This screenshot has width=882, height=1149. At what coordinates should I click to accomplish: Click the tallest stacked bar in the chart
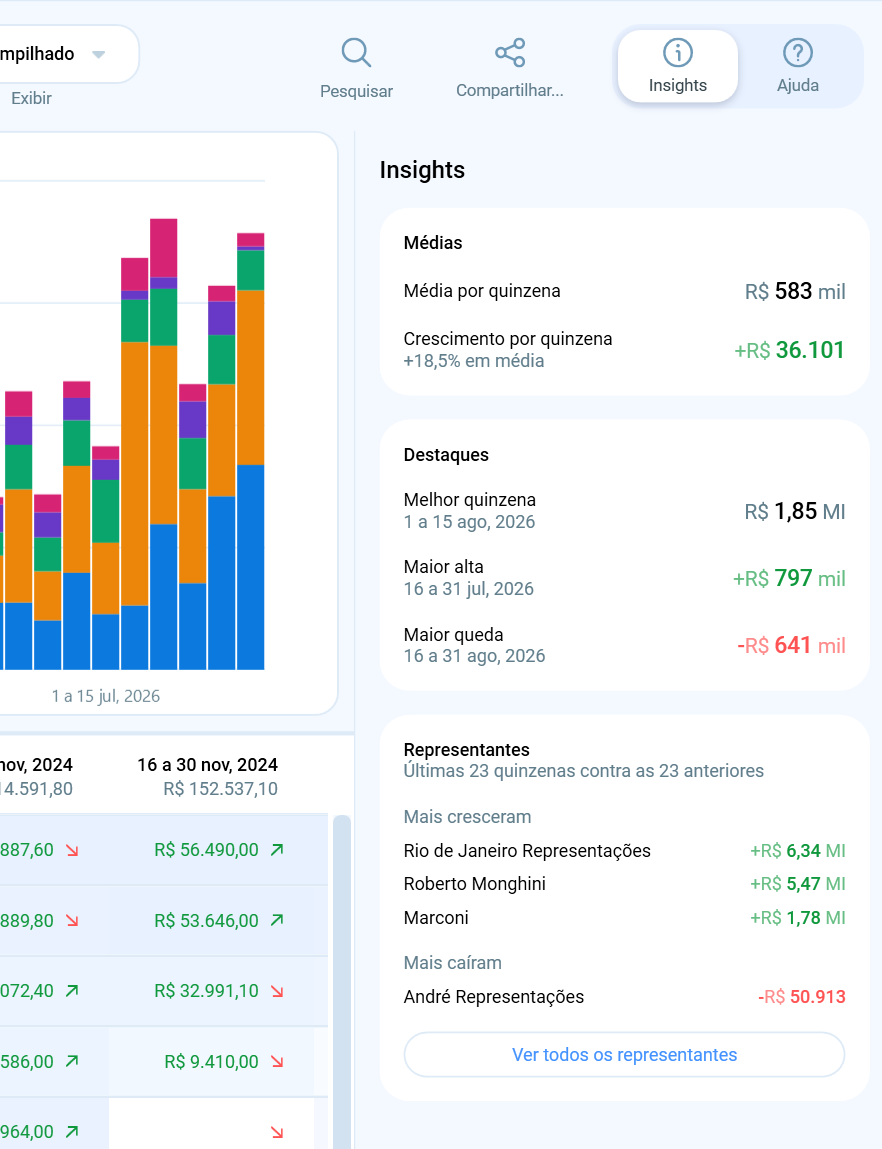tap(163, 444)
